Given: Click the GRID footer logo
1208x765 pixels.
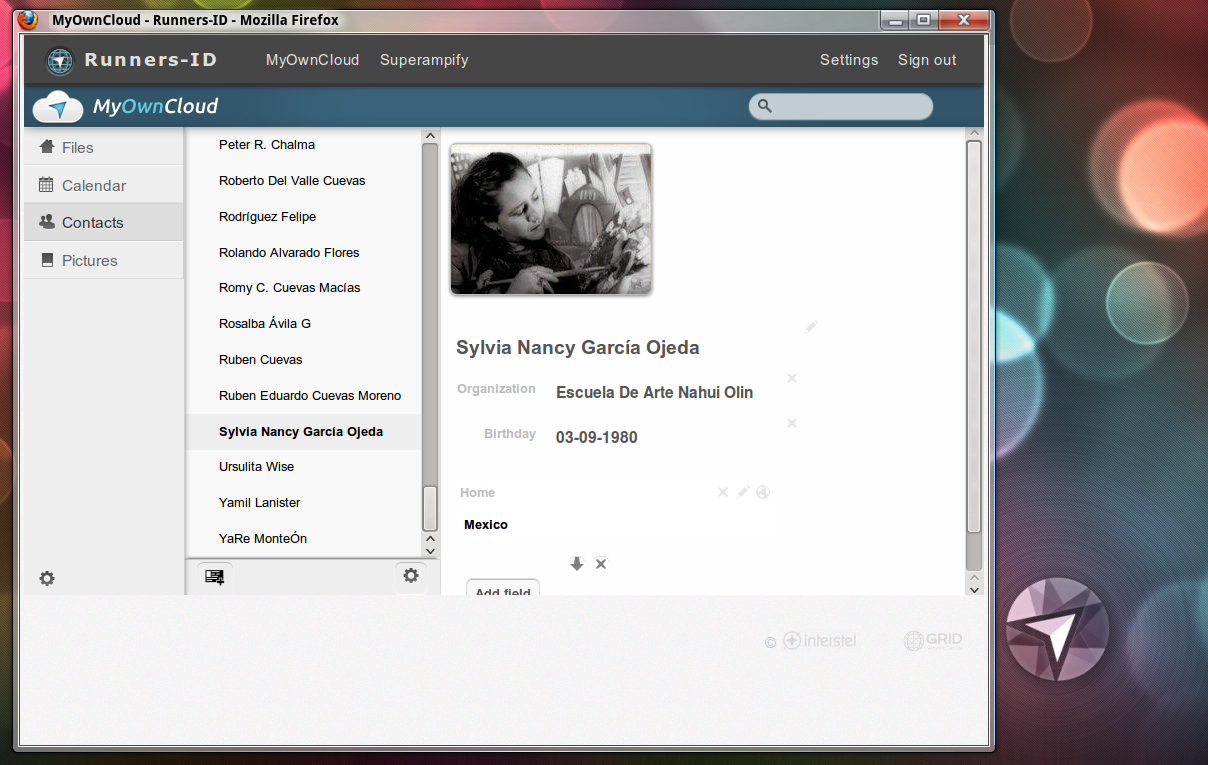Looking at the screenshot, I should point(933,641).
